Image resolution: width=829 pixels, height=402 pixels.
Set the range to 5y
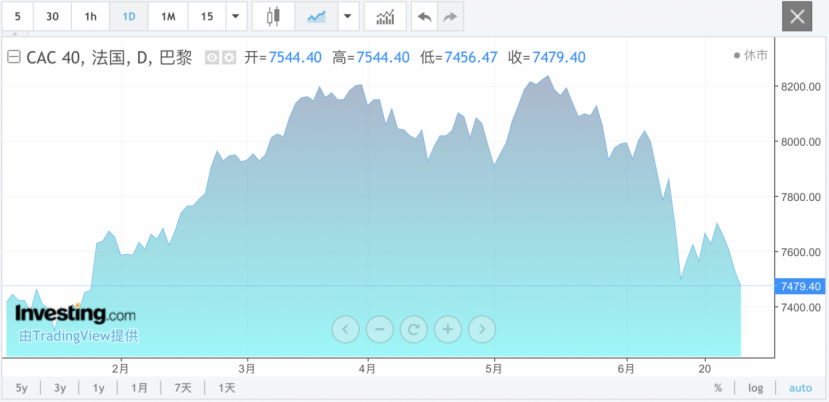click(x=22, y=388)
